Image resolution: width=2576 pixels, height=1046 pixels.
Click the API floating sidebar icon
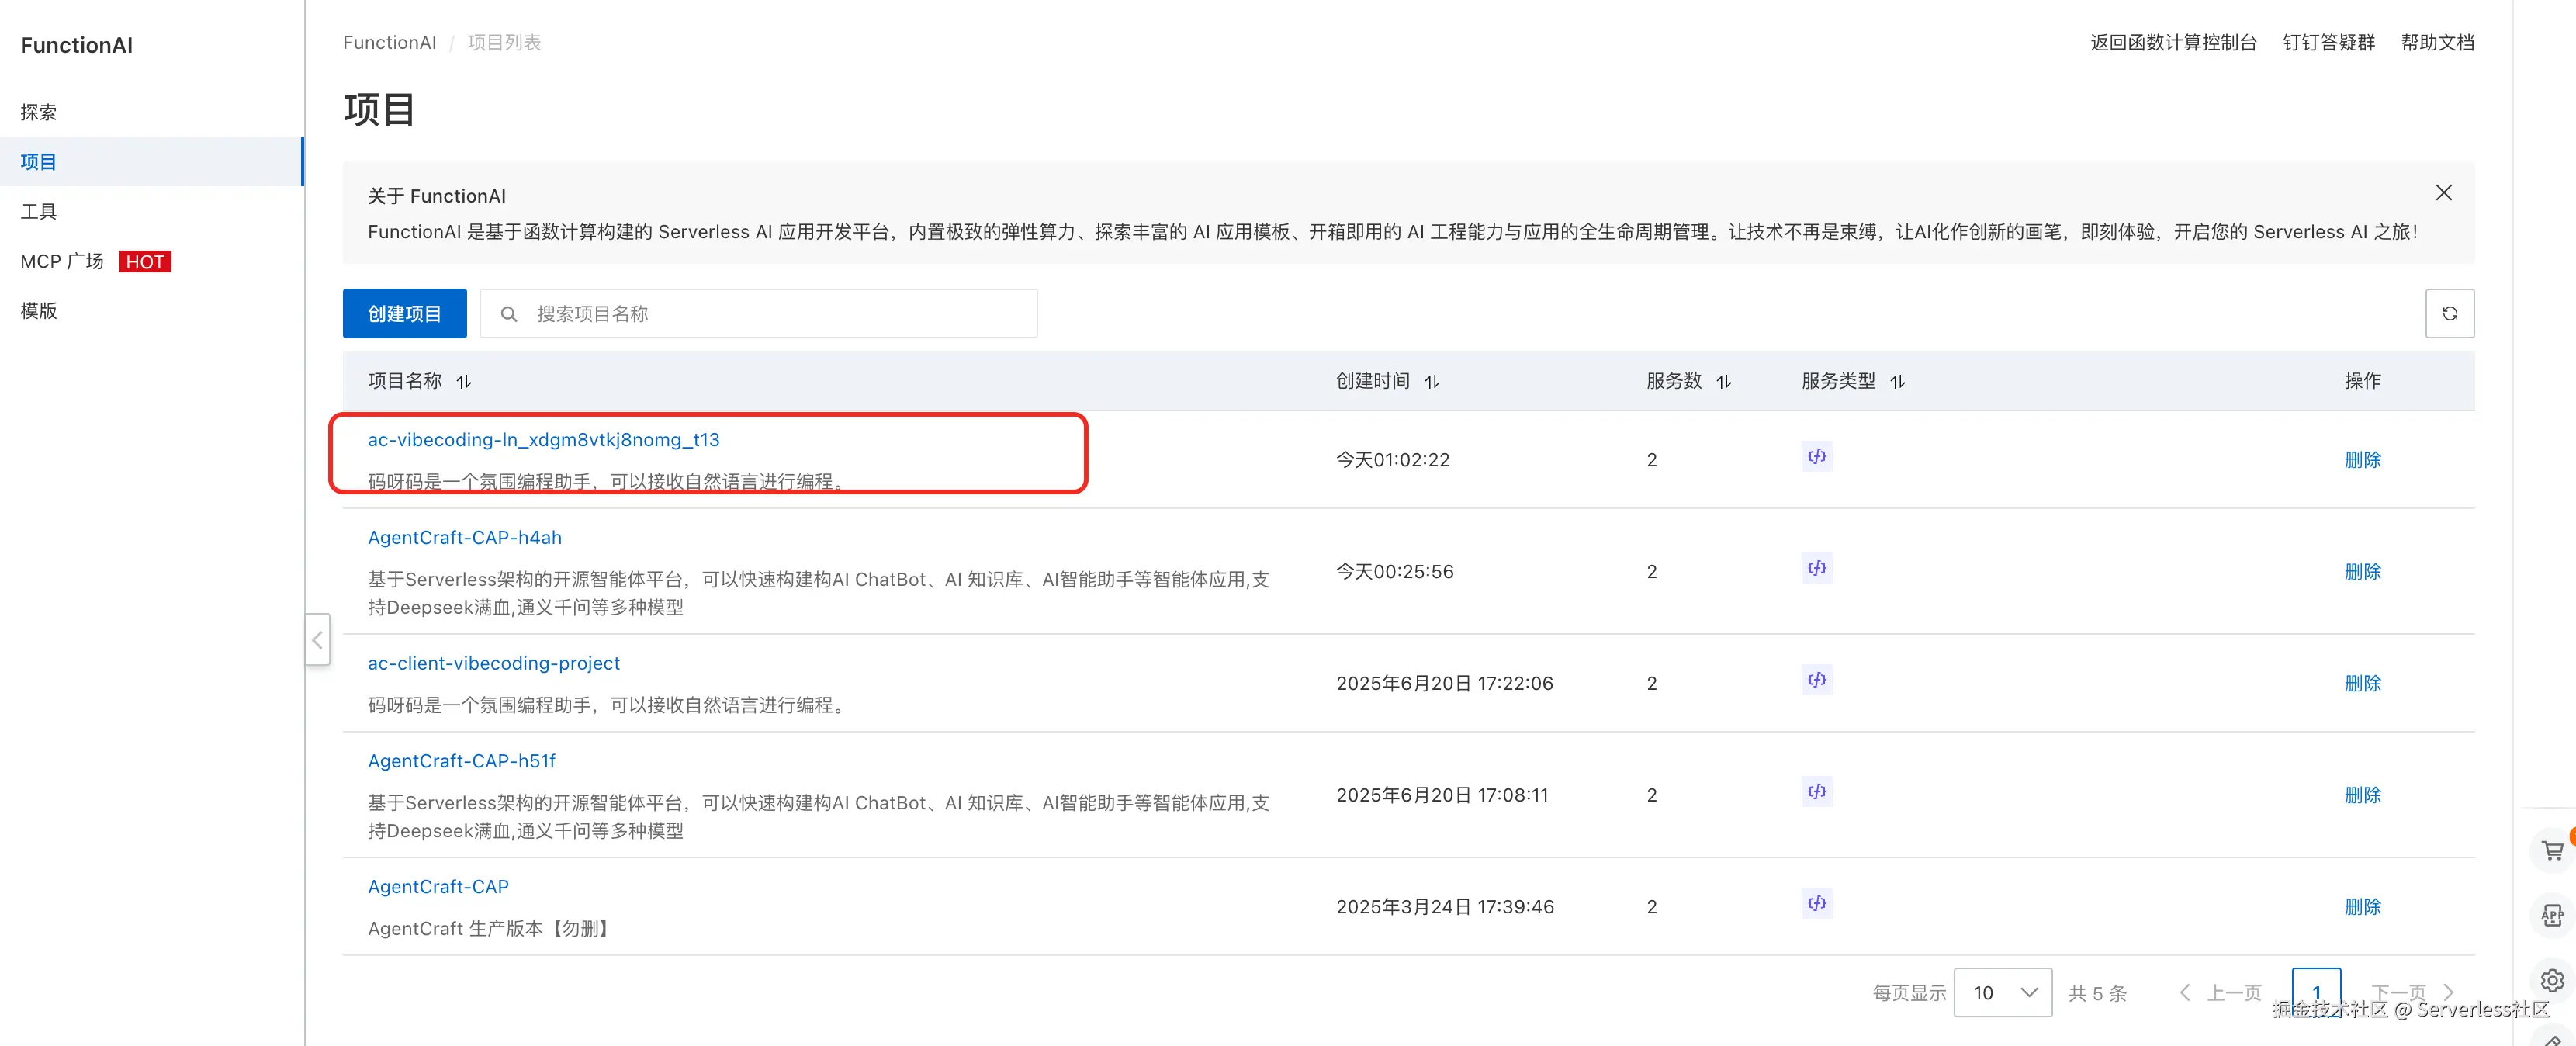coord(2552,915)
